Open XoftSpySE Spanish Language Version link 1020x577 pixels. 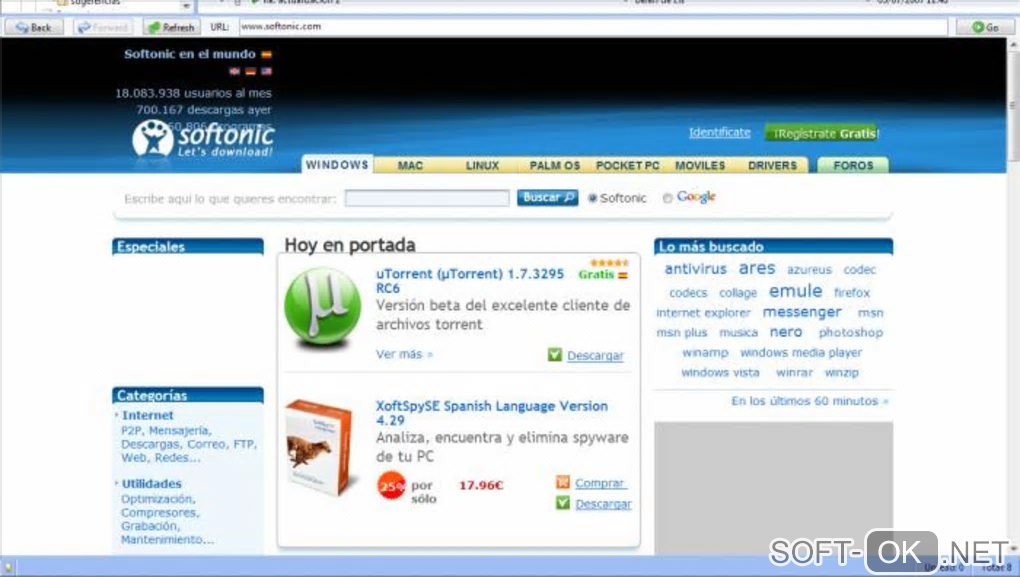point(492,413)
